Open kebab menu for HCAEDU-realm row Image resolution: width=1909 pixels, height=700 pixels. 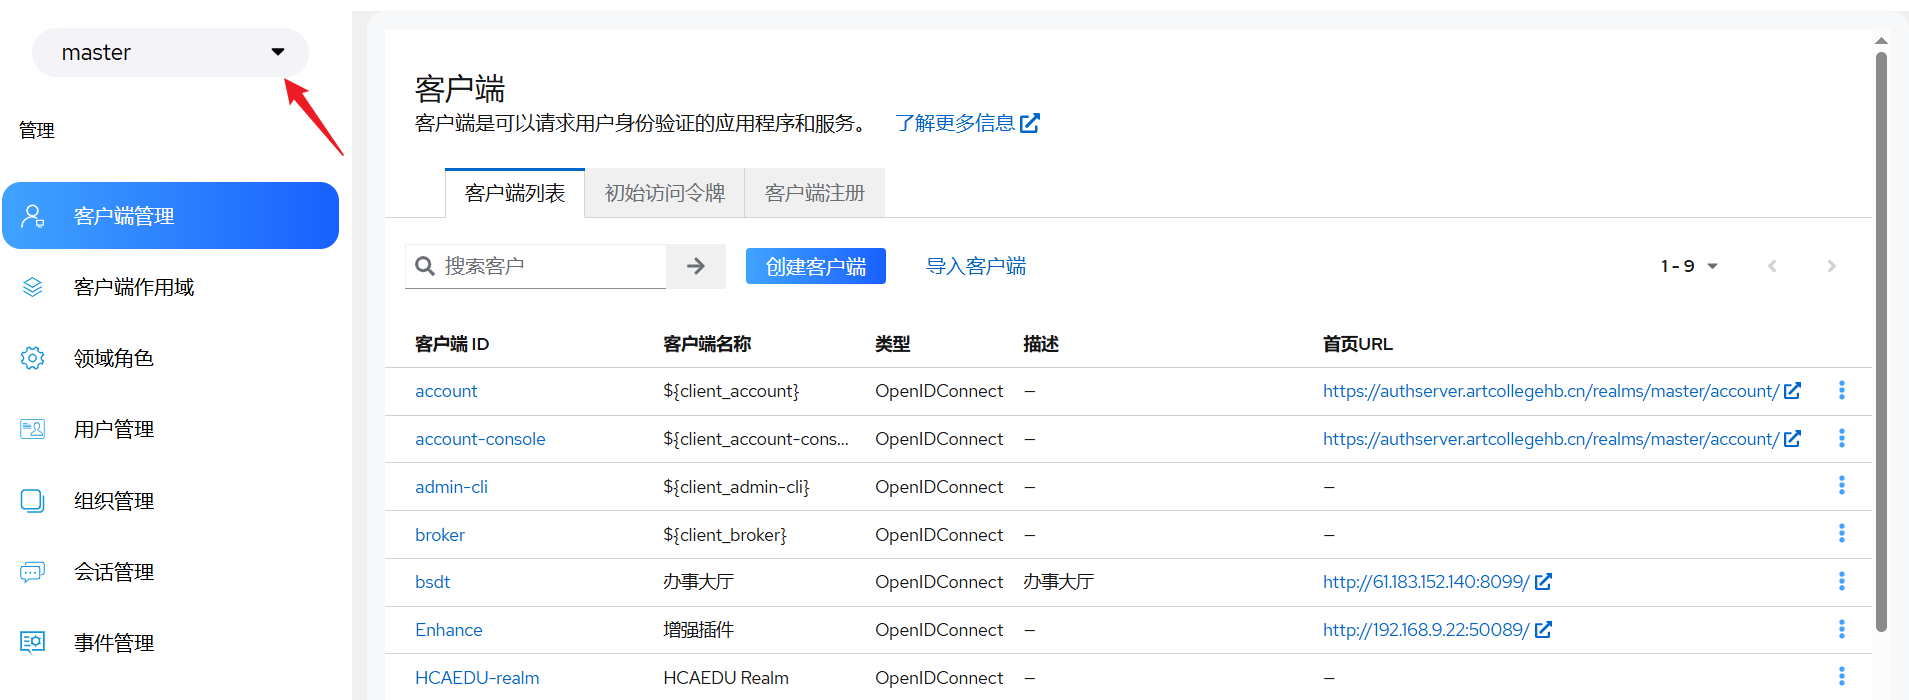pos(1841,677)
